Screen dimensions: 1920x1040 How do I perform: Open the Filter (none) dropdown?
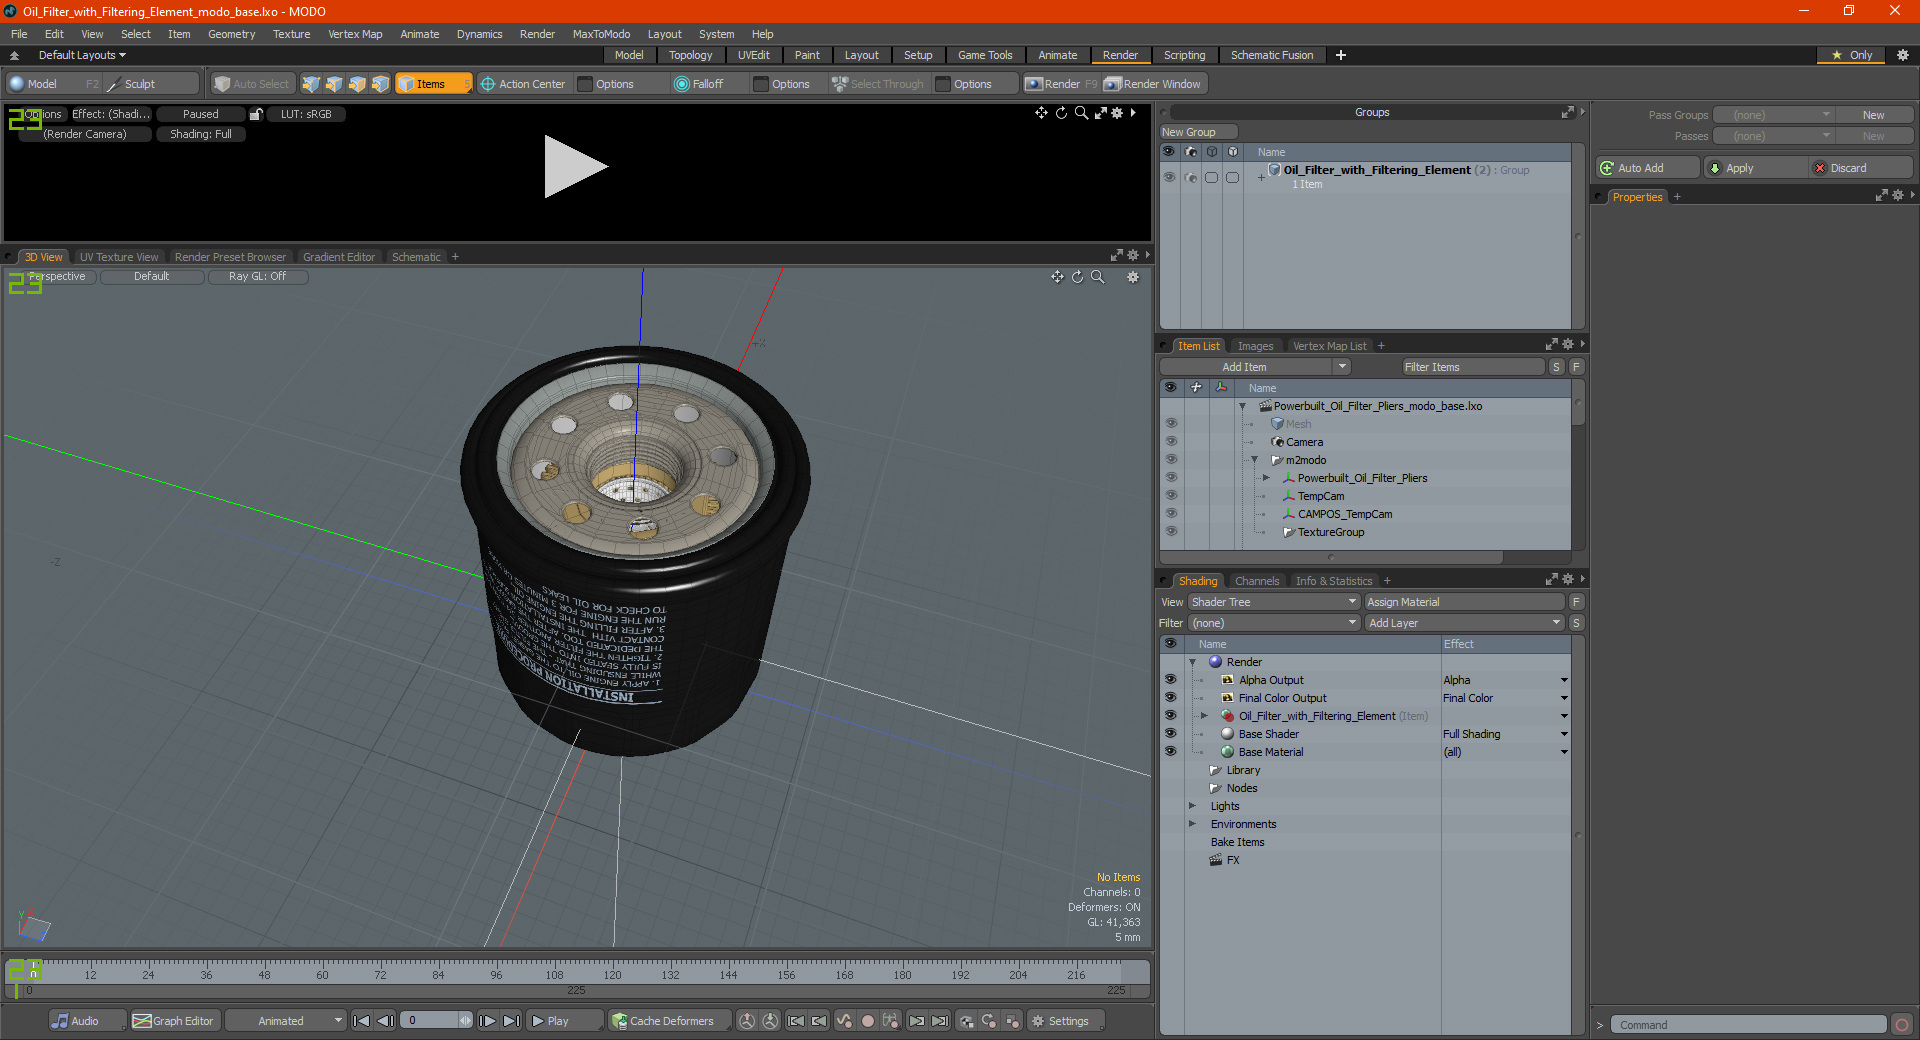point(1274,623)
